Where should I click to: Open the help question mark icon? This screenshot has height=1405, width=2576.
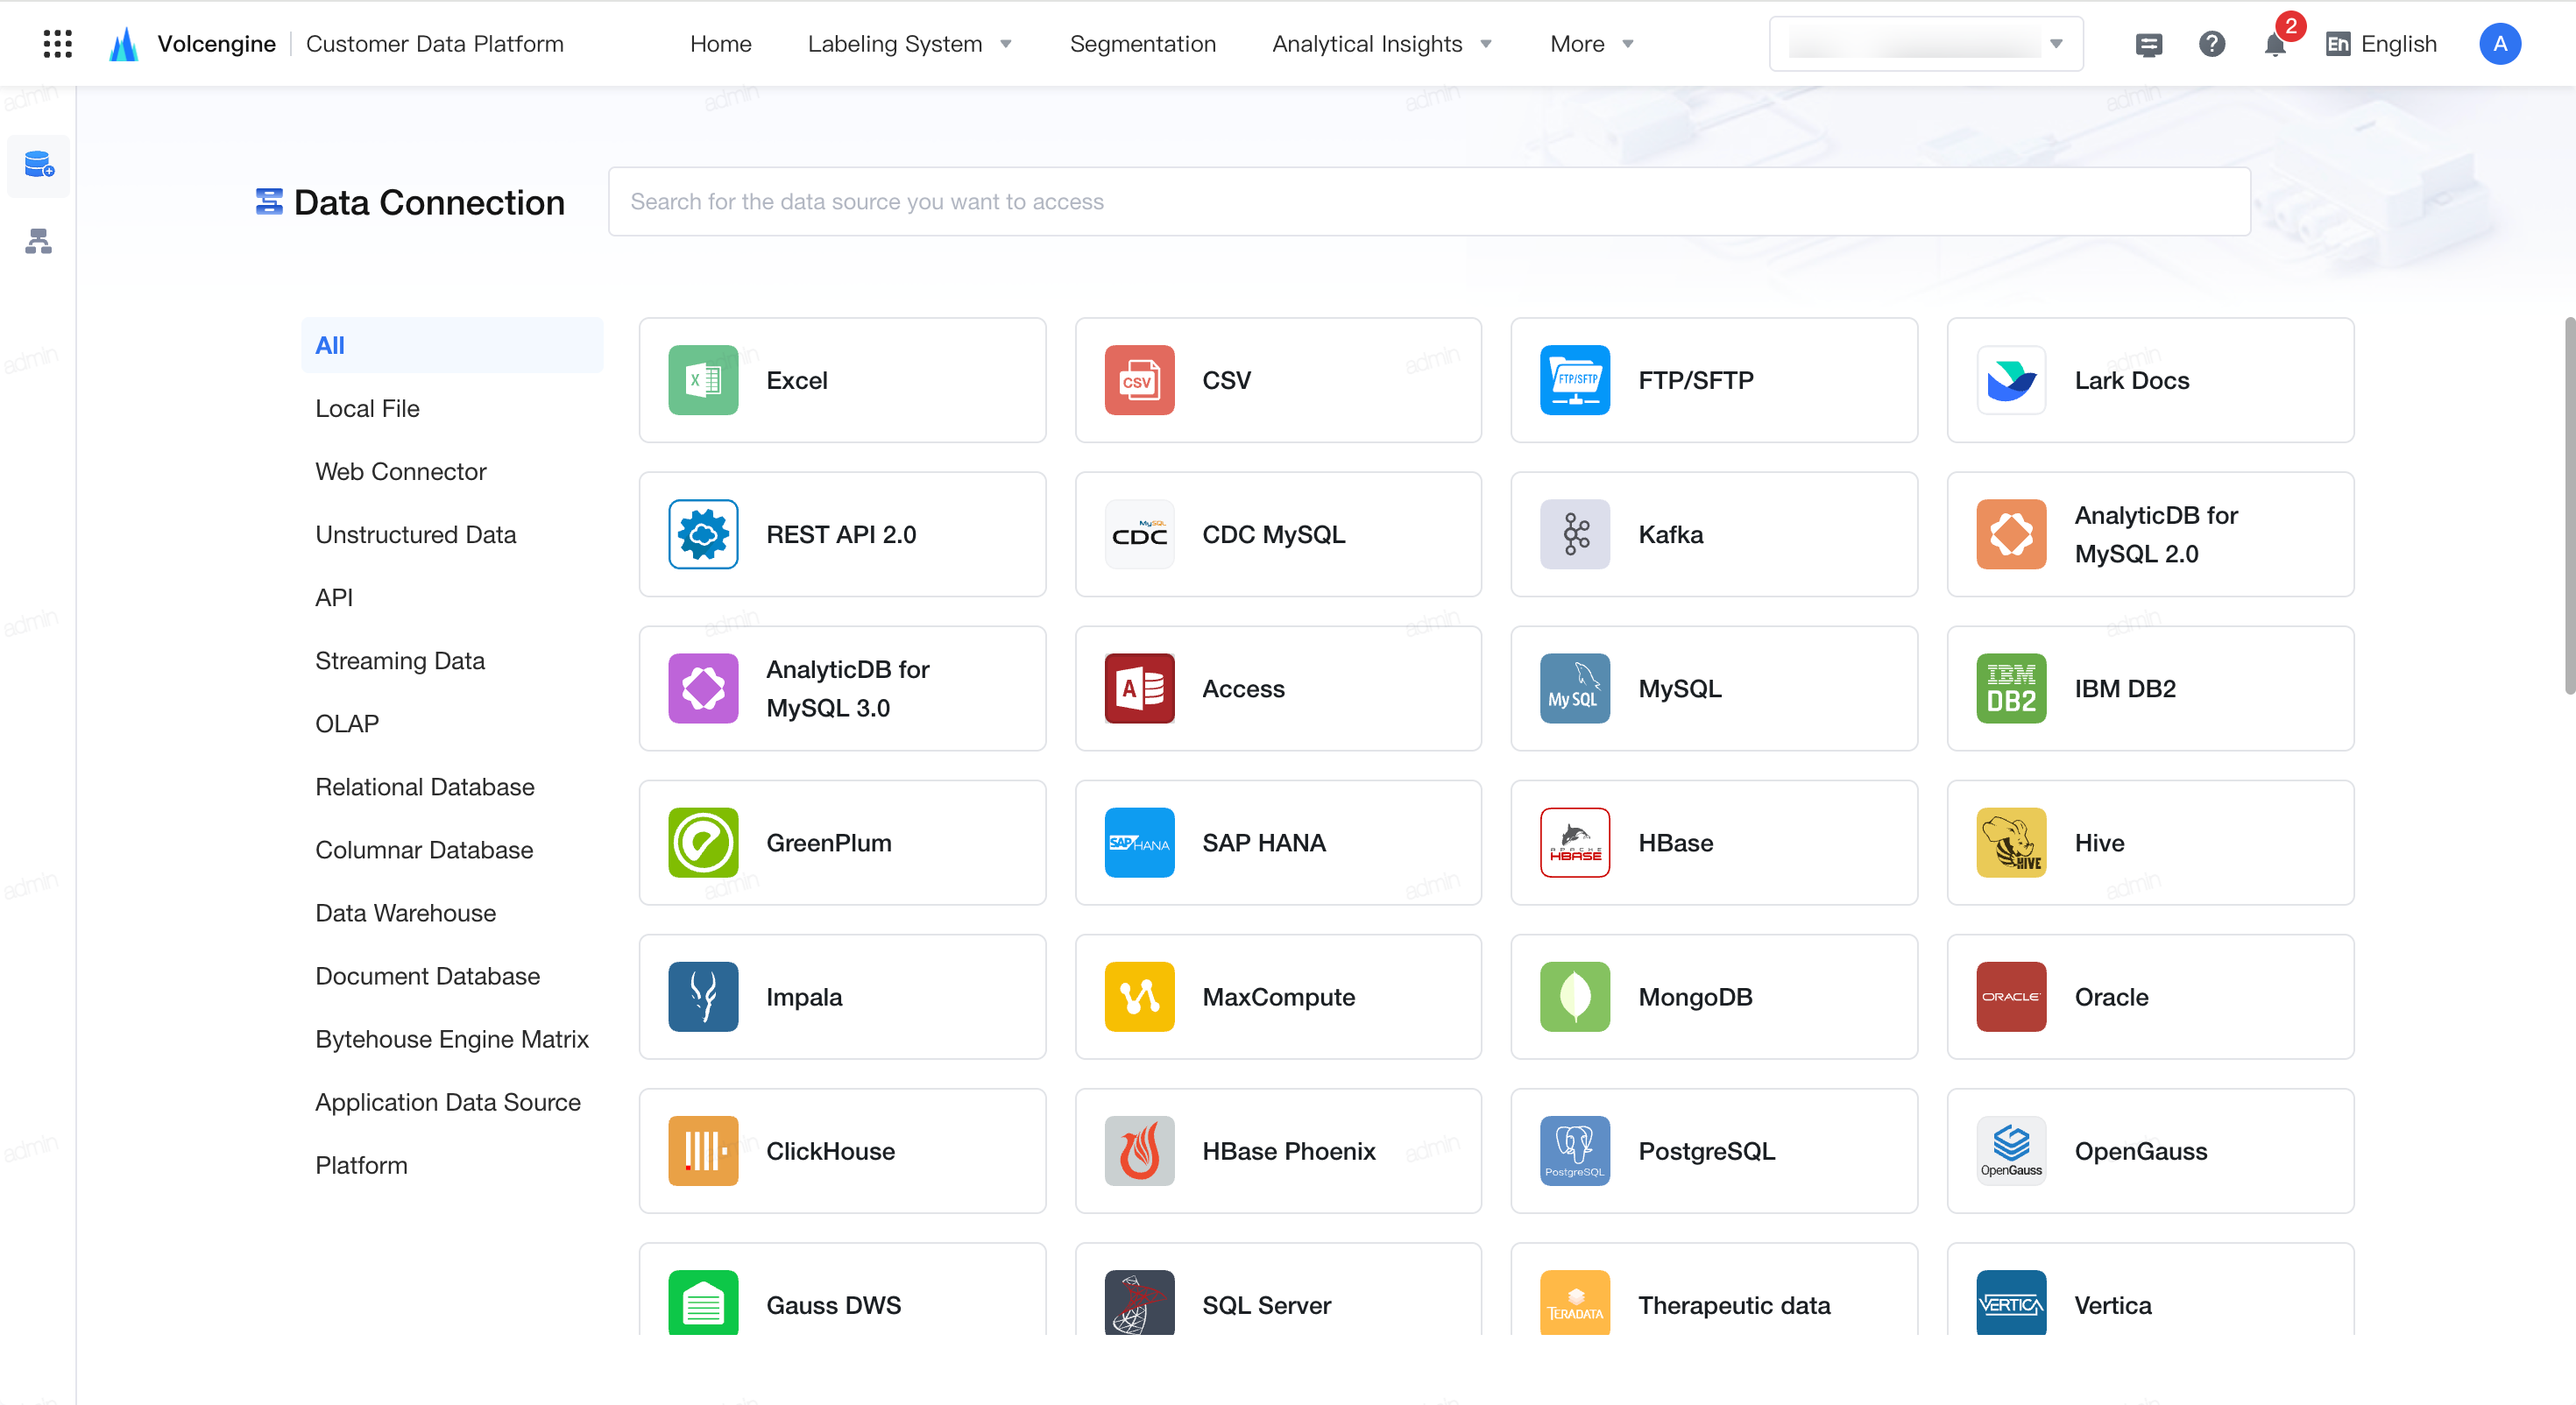click(2212, 44)
